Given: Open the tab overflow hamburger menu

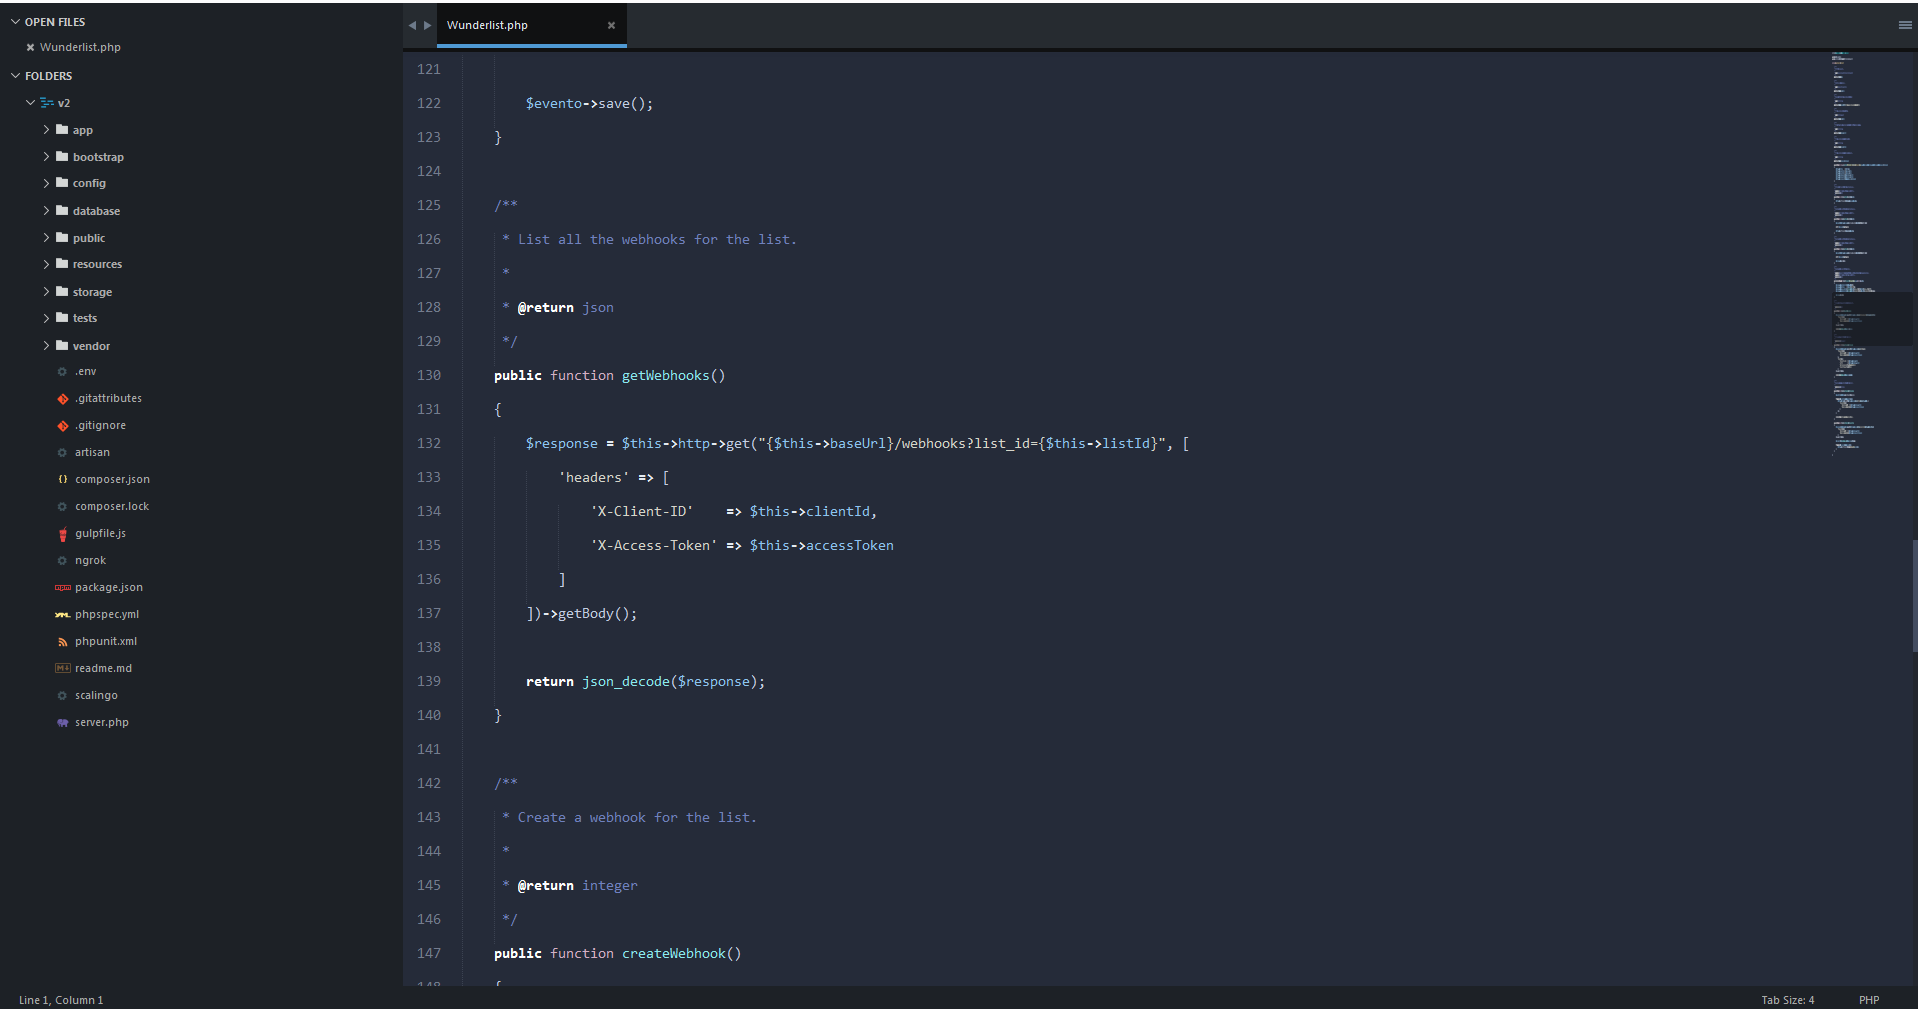Looking at the screenshot, I should pyautogui.click(x=1905, y=25).
